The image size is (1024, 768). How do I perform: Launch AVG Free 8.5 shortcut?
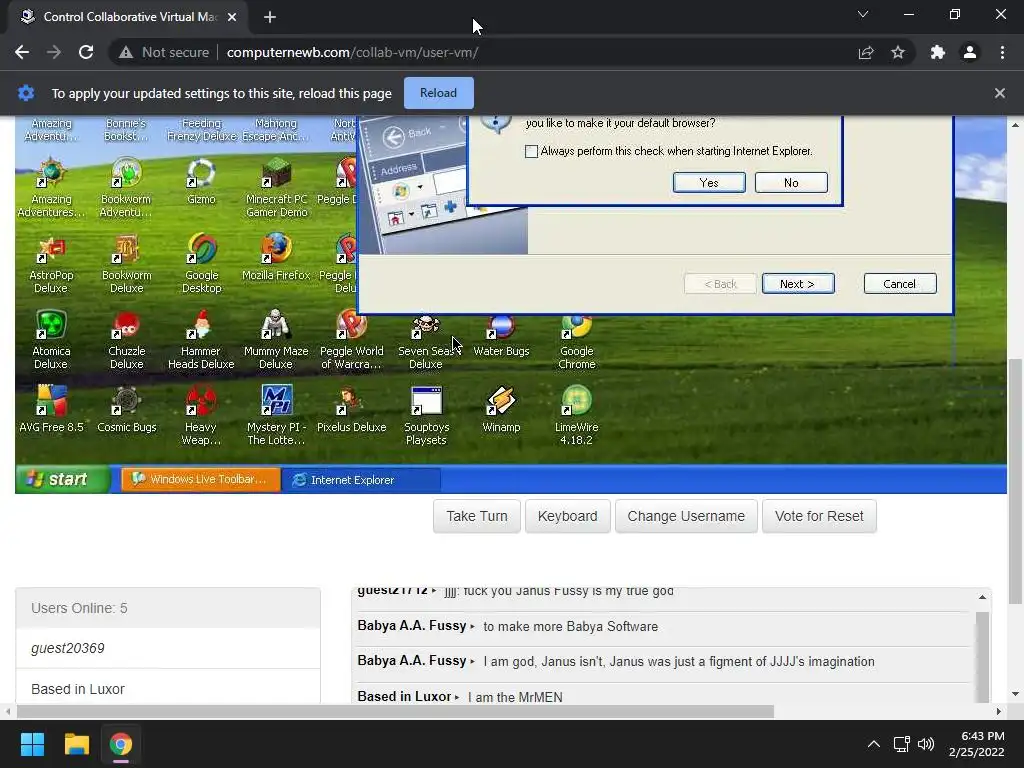[x=51, y=409]
